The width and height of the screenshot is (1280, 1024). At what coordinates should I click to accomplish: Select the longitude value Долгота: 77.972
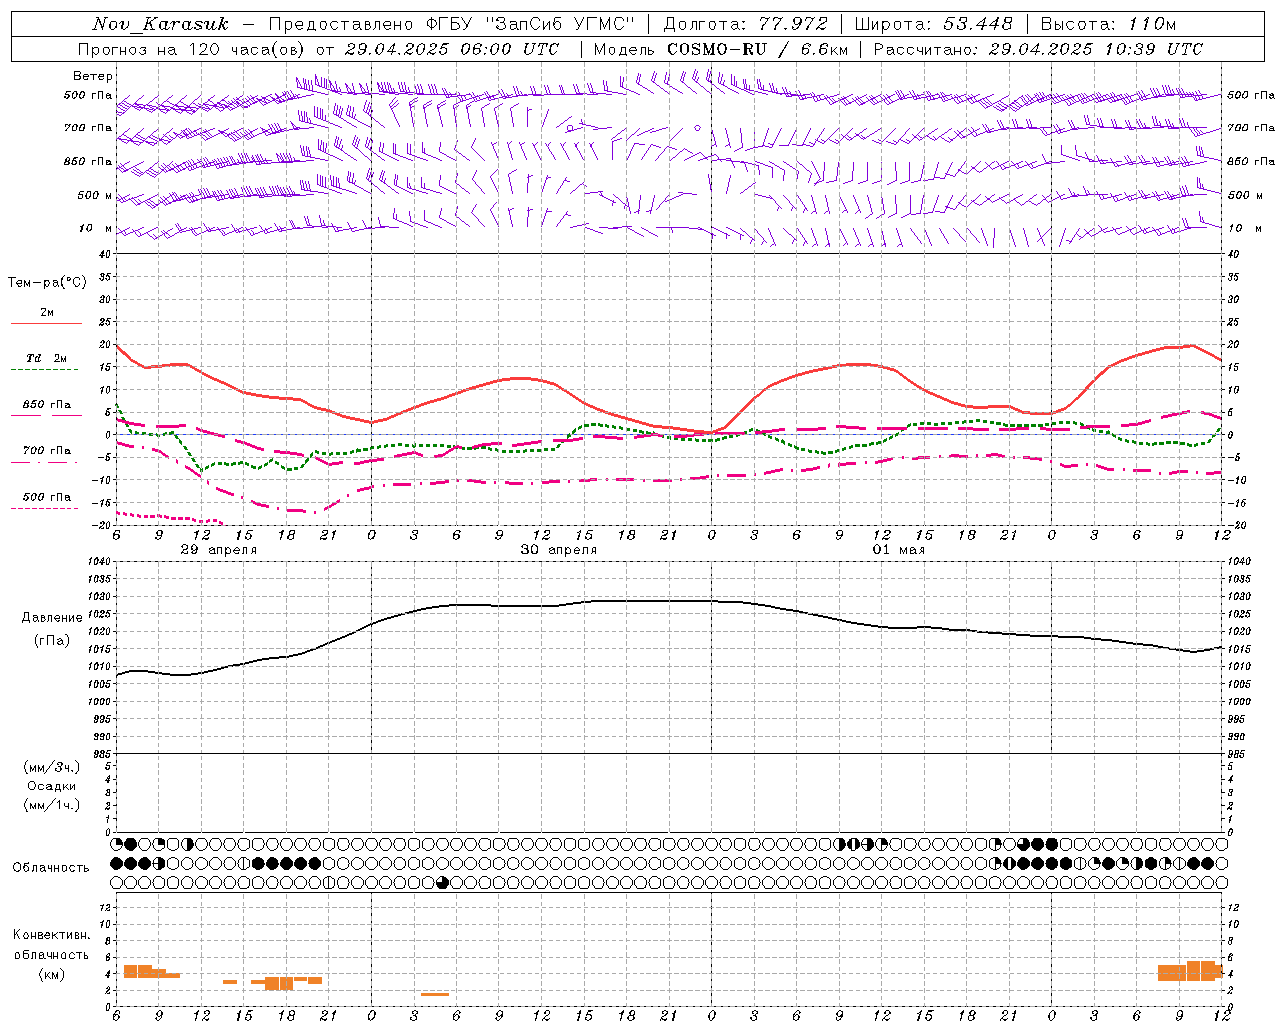[745, 24]
